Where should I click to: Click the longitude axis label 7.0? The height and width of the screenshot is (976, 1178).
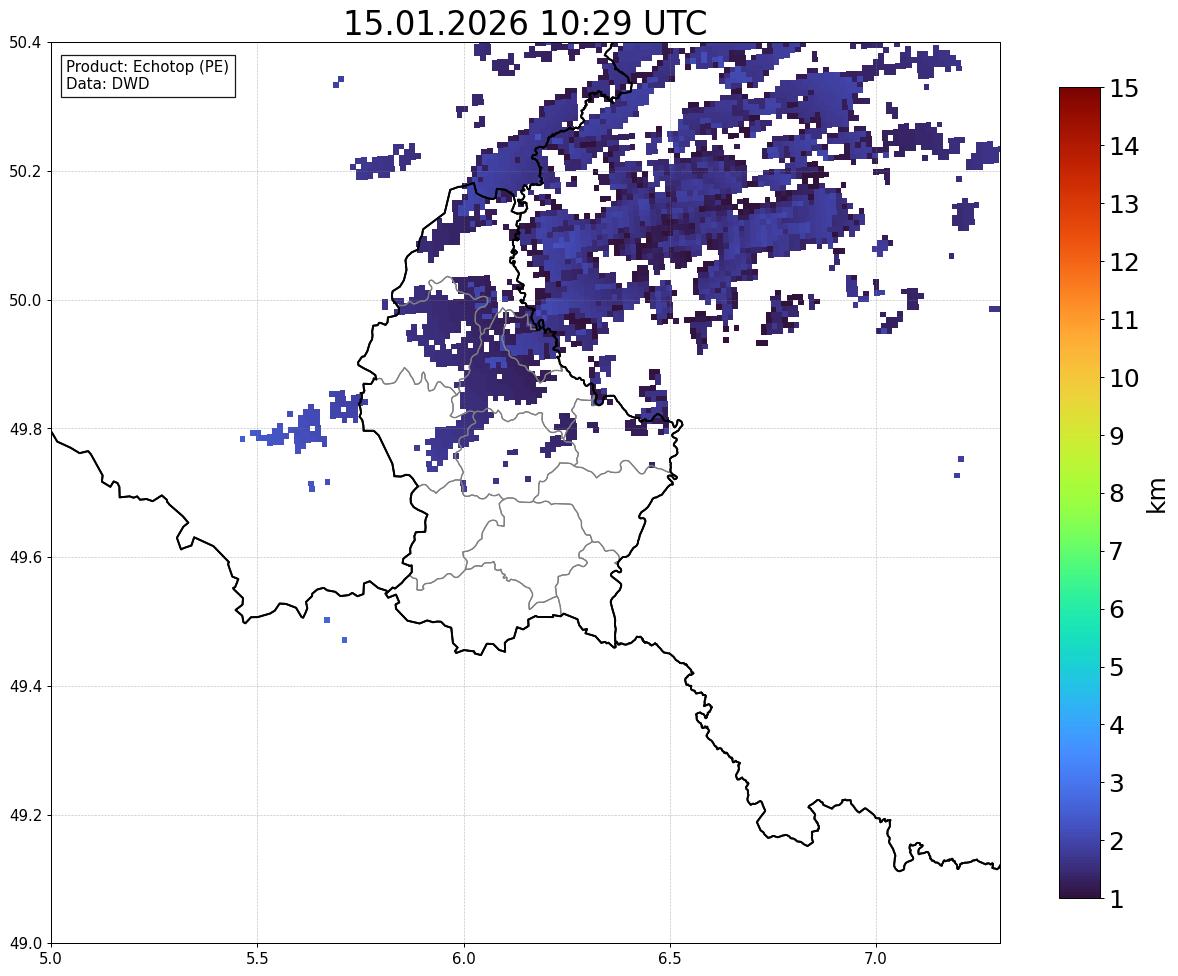877,959
